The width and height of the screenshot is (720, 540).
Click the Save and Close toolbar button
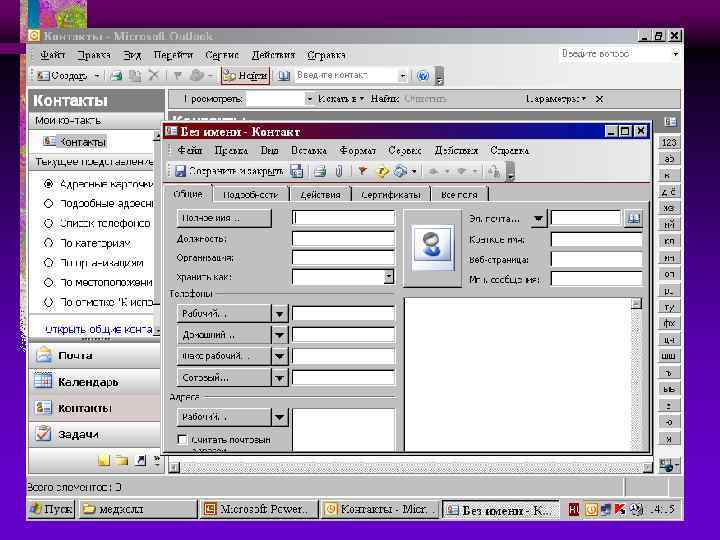[230, 171]
